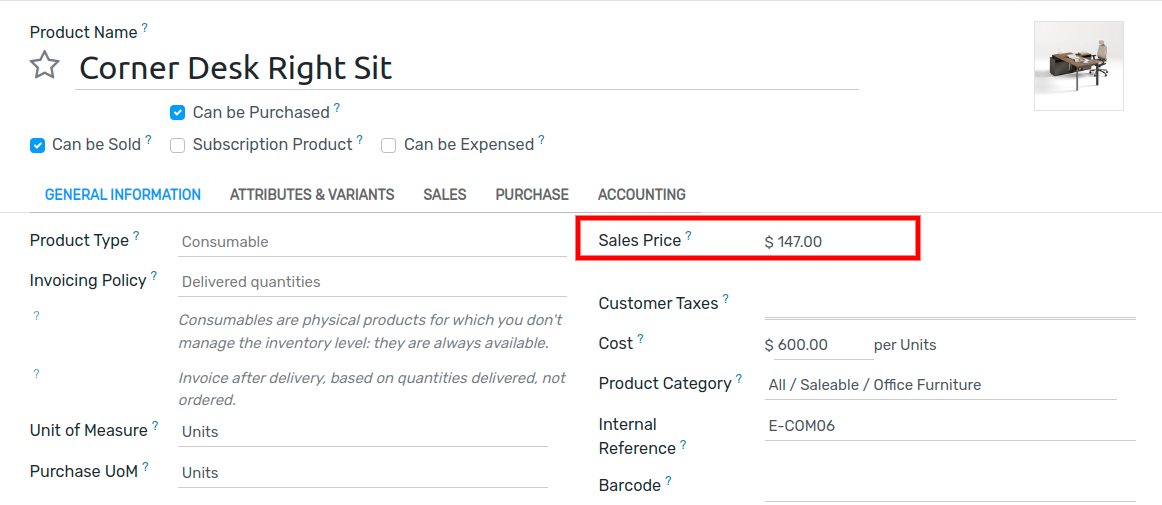Viewport: 1162px width, 505px height.
Task: Click help icon next to Customer Taxes
Action: point(725,299)
